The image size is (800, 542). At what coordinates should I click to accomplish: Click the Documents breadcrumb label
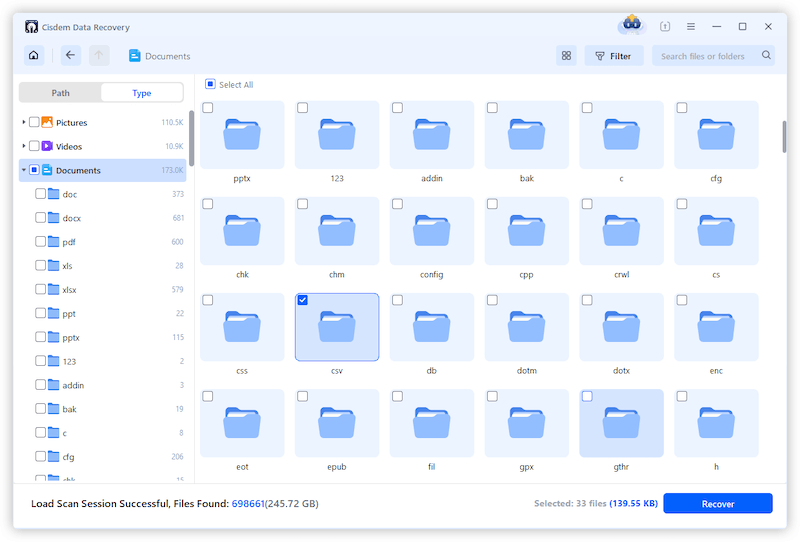167,56
